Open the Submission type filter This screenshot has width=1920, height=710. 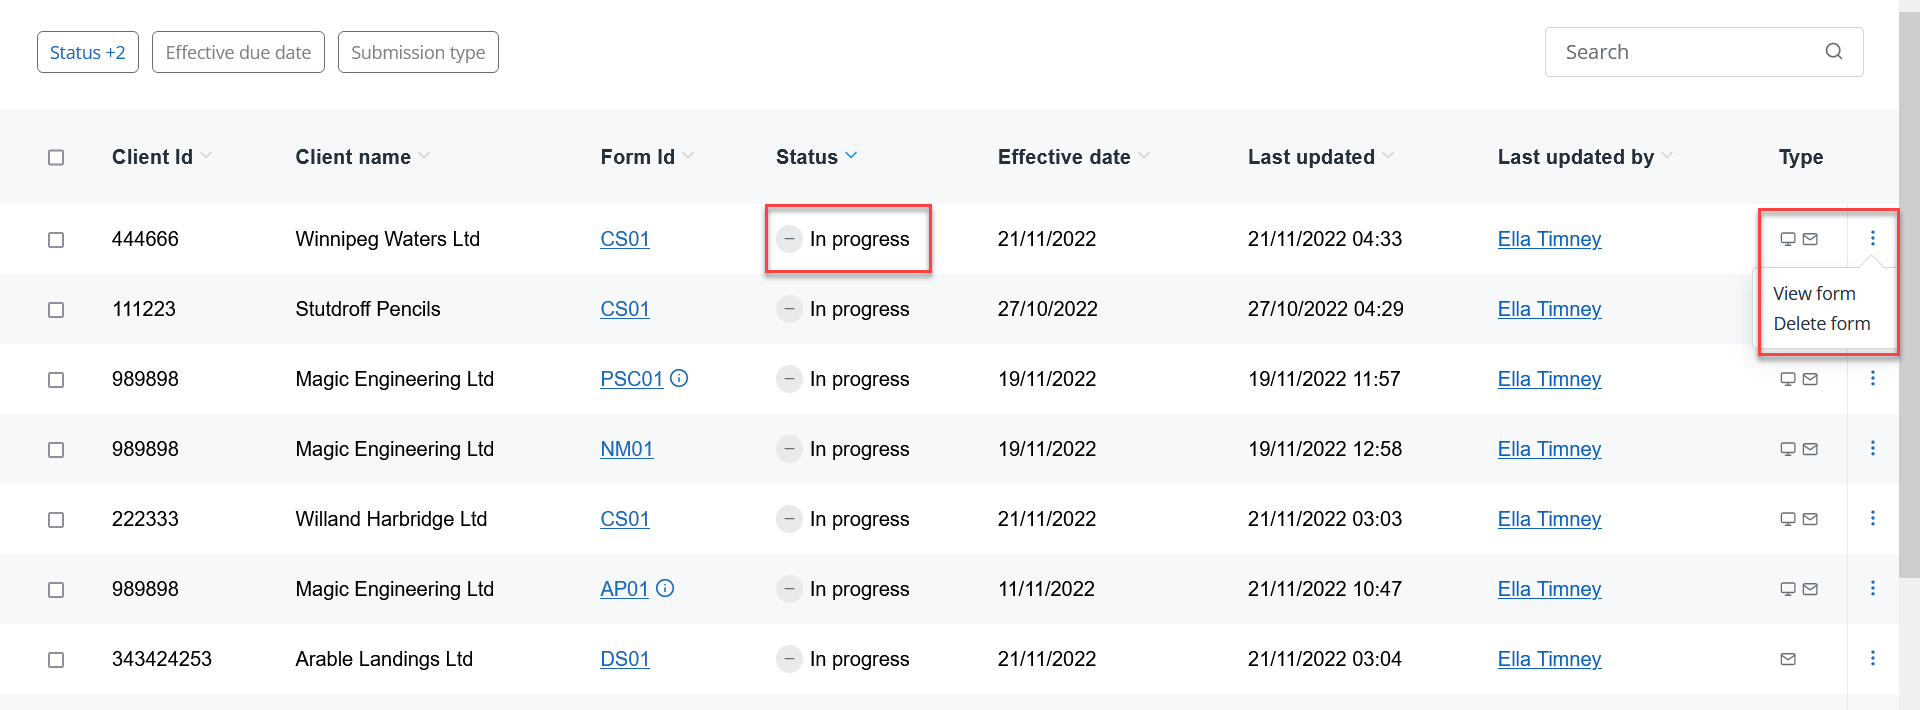(x=418, y=52)
